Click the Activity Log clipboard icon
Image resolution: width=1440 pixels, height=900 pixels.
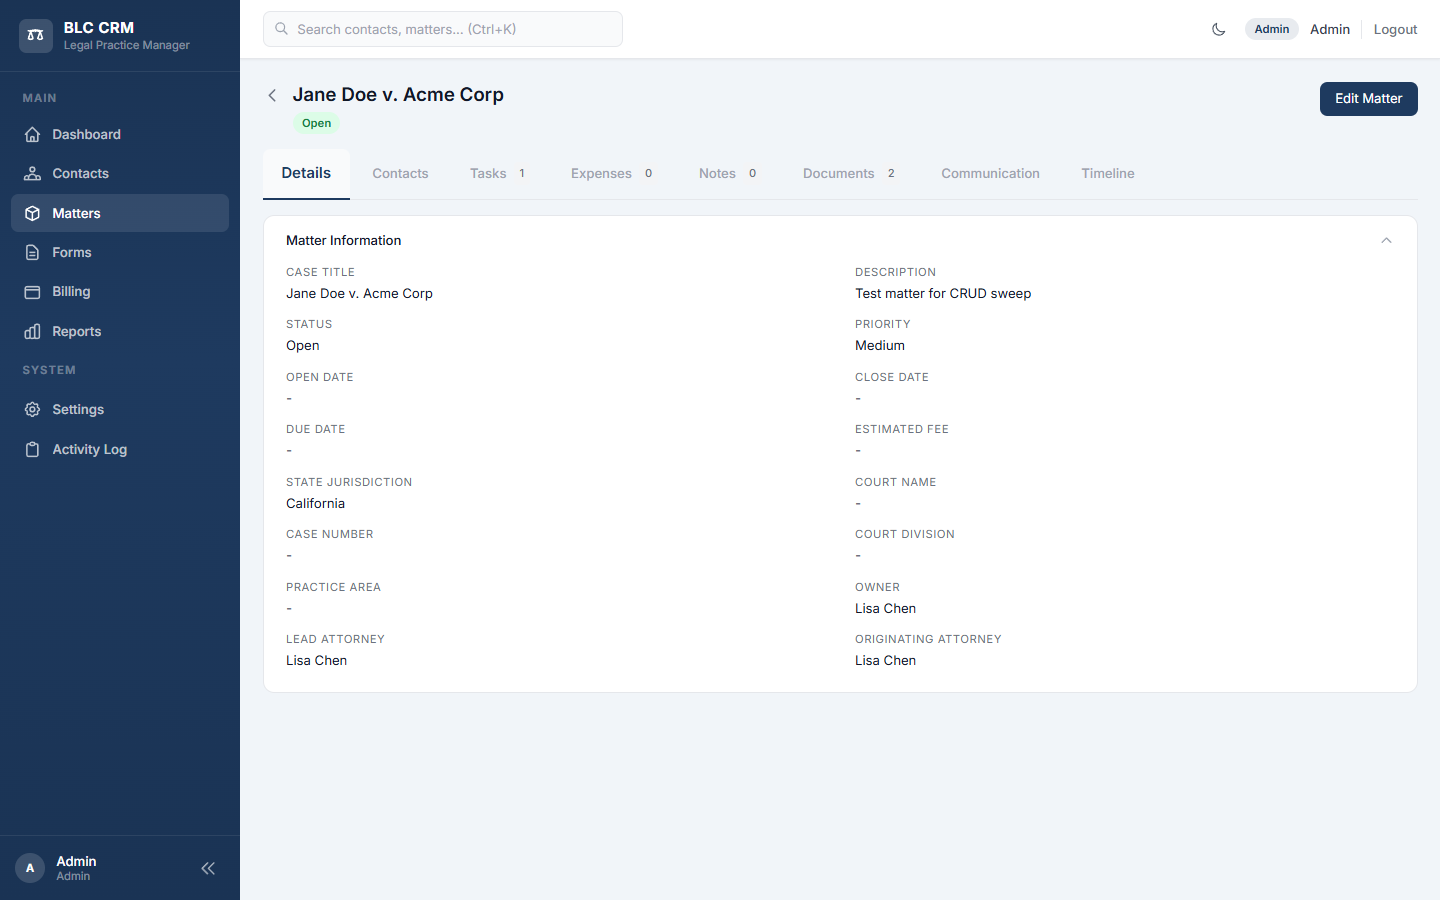(32, 449)
